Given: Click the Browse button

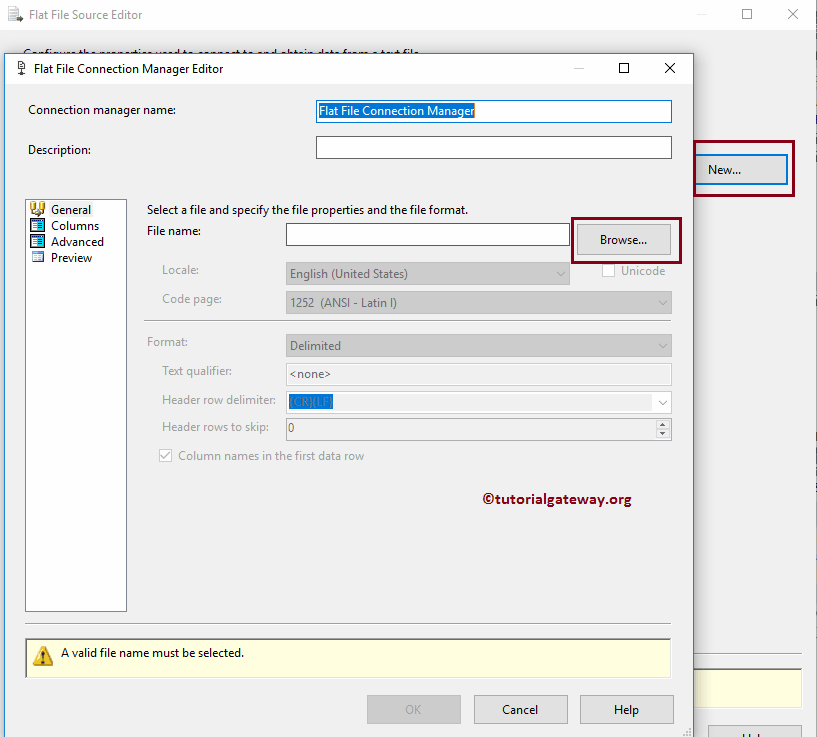Looking at the screenshot, I should [x=624, y=239].
